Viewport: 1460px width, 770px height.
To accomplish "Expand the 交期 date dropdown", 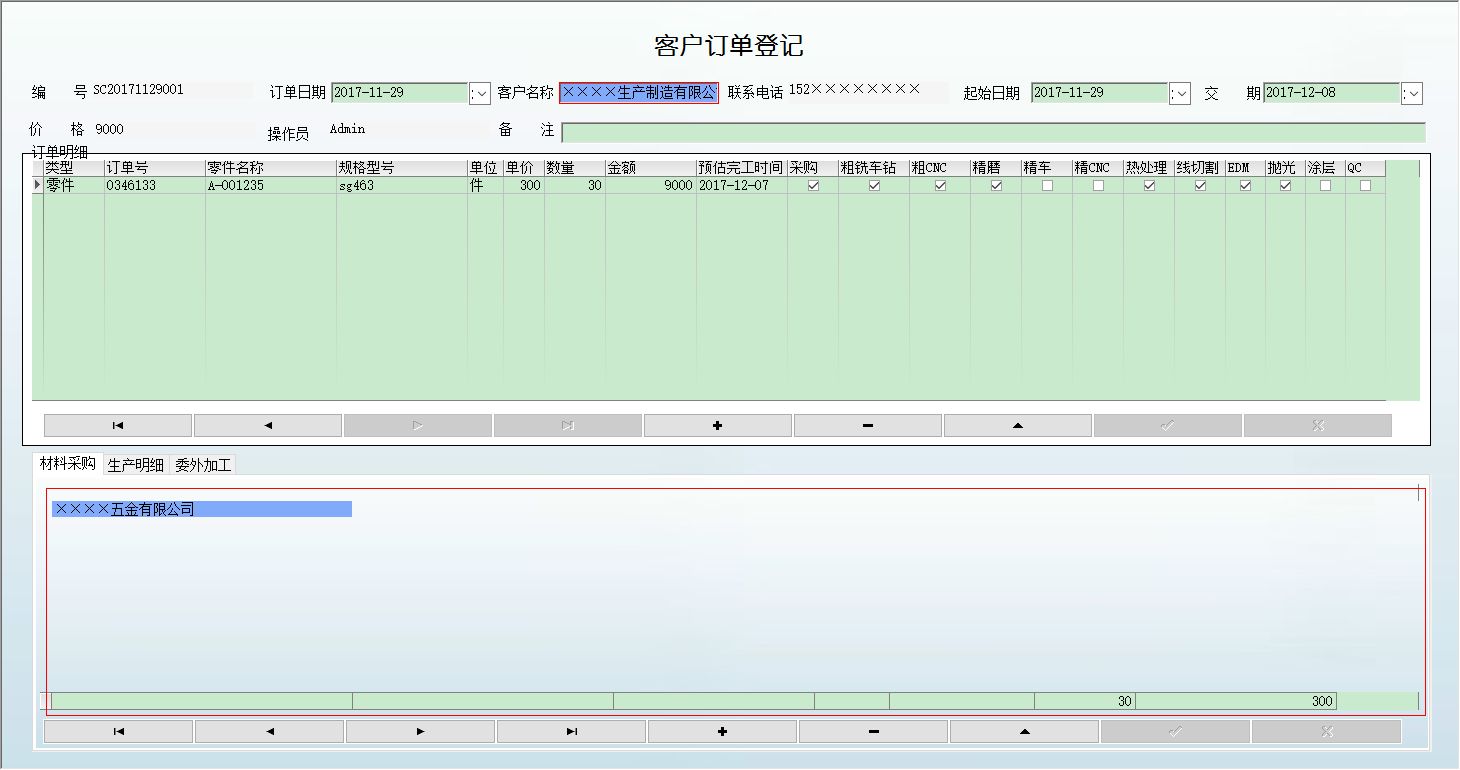I will coord(1412,93).
